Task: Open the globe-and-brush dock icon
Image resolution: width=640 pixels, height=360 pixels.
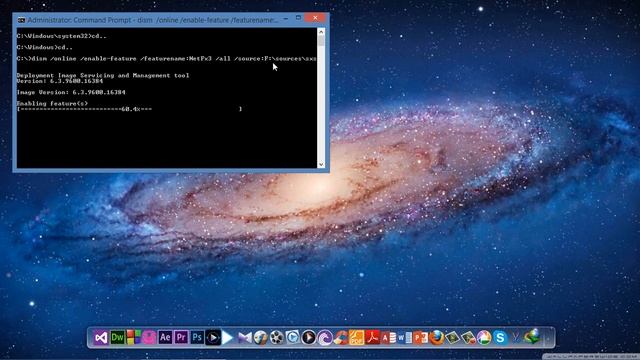Action: pyautogui.click(x=260, y=338)
